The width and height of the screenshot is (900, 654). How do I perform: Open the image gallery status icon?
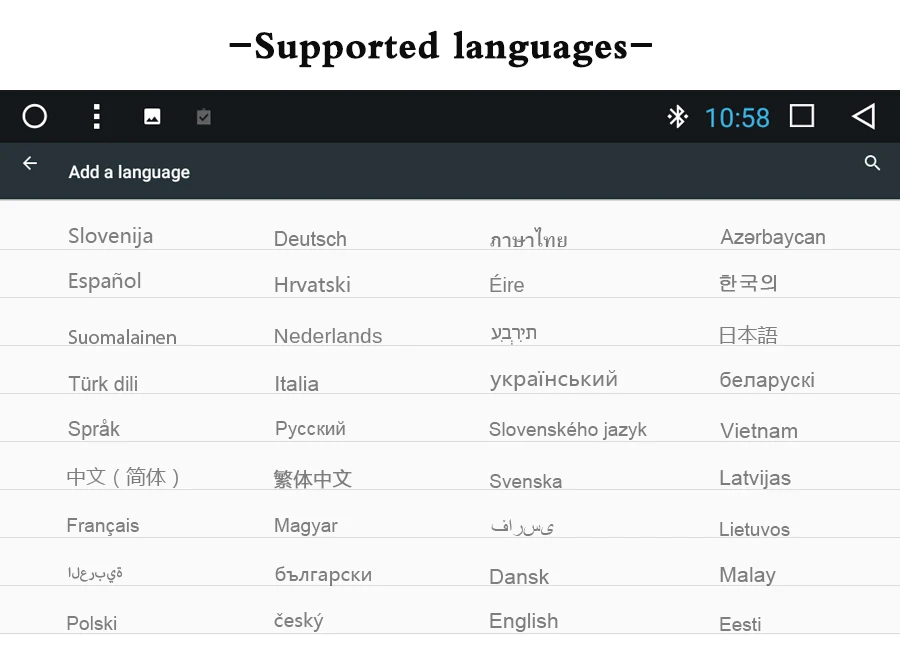[x=152, y=117]
